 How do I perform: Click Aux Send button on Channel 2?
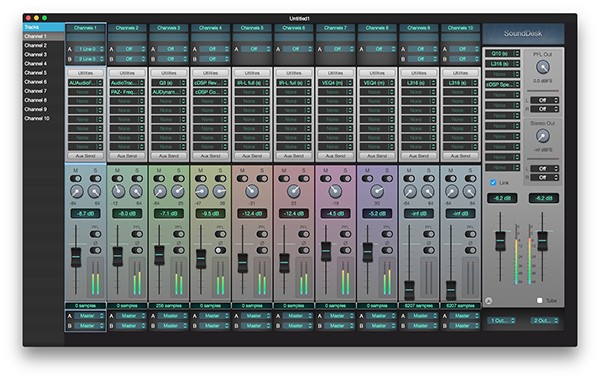(127, 156)
